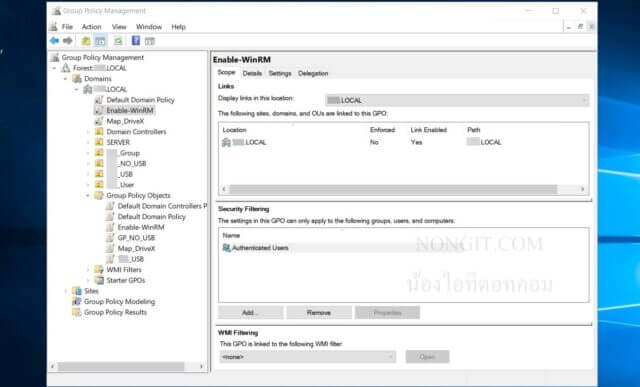Click the Open button next to WMI filter
The width and height of the screenshot is (640, 387).
(x=427, y=357)
